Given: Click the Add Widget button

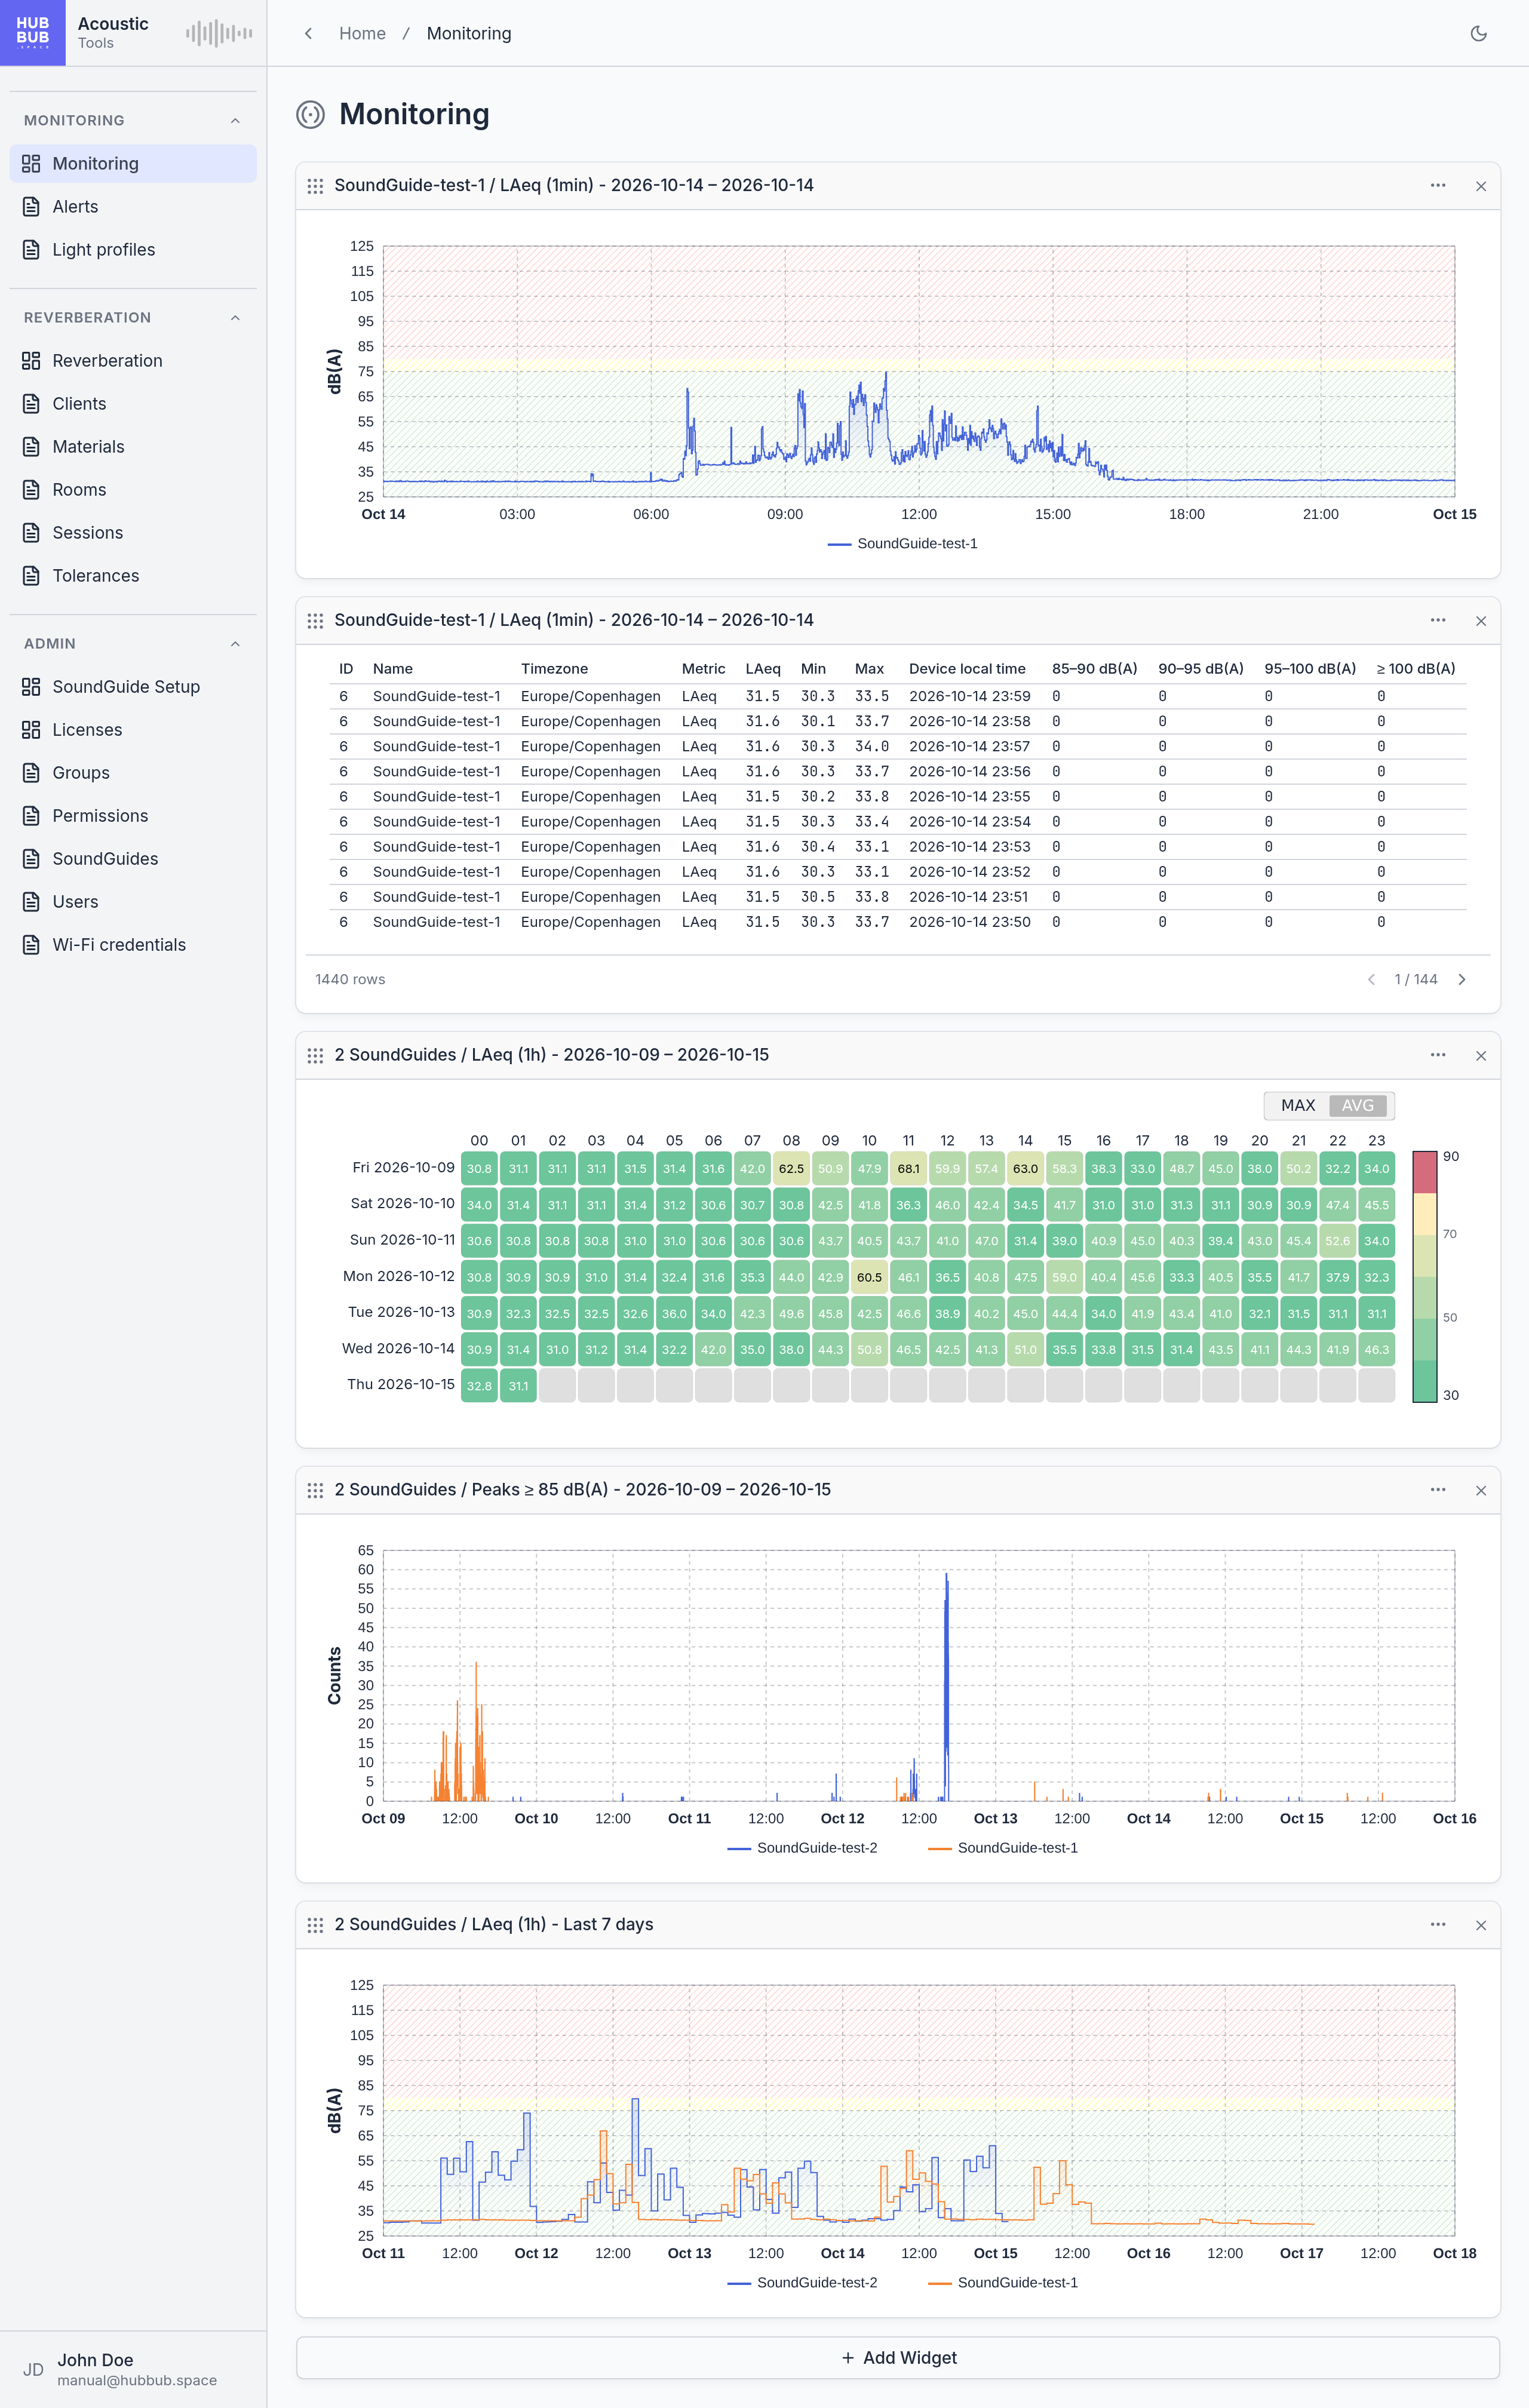Looking at the screenshot, I should (x=898, y=2357).
